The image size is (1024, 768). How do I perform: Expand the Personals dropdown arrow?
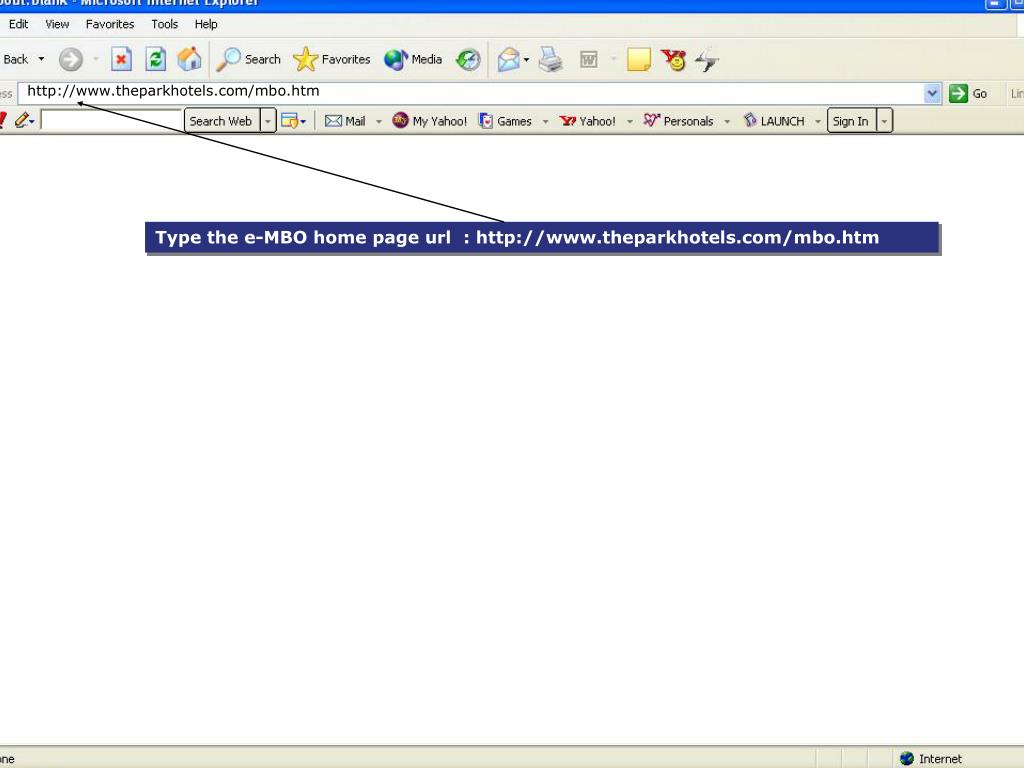727,121
